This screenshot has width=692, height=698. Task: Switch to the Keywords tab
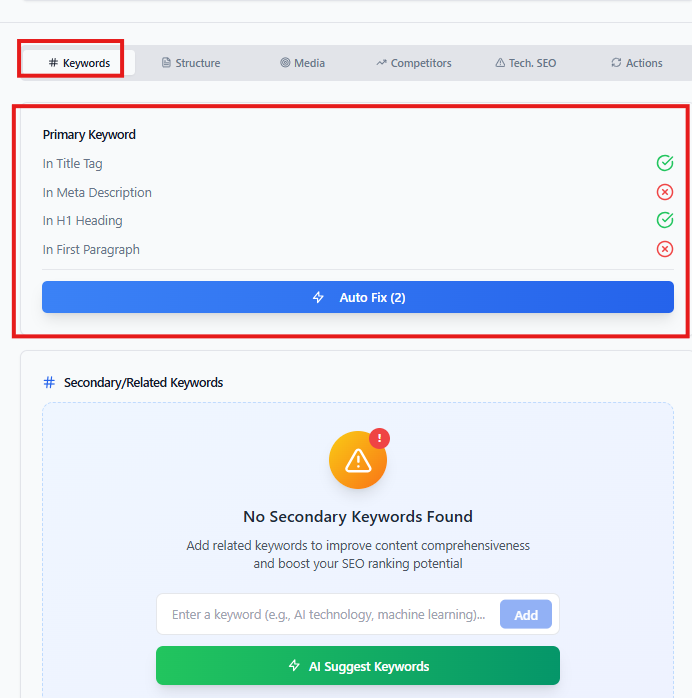coord(79,63)
